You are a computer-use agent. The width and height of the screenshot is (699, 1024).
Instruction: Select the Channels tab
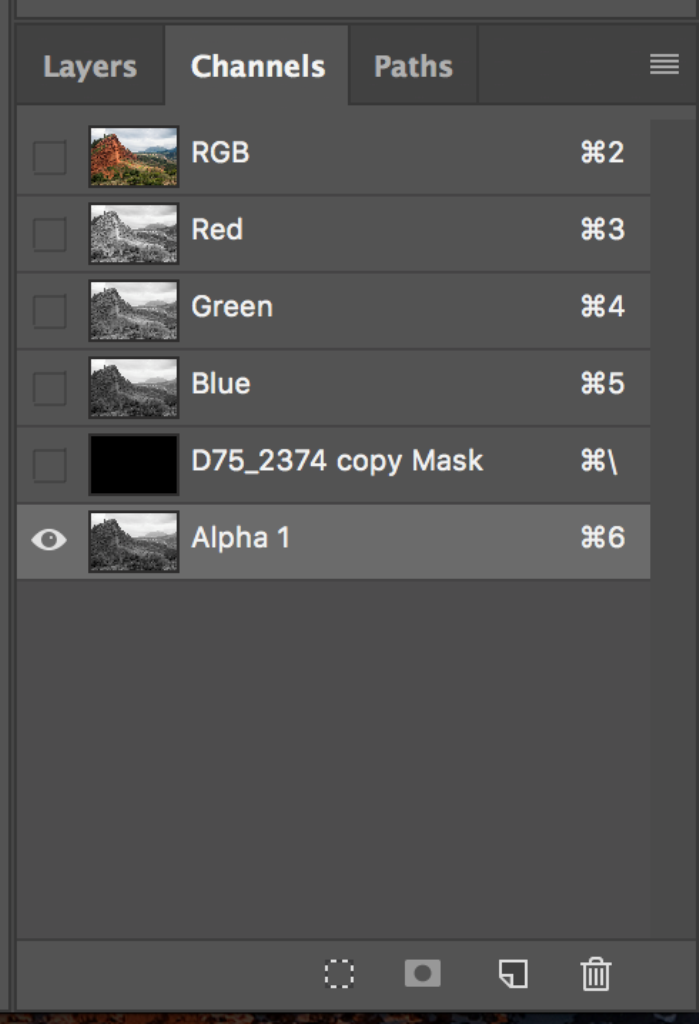point(257,67)
